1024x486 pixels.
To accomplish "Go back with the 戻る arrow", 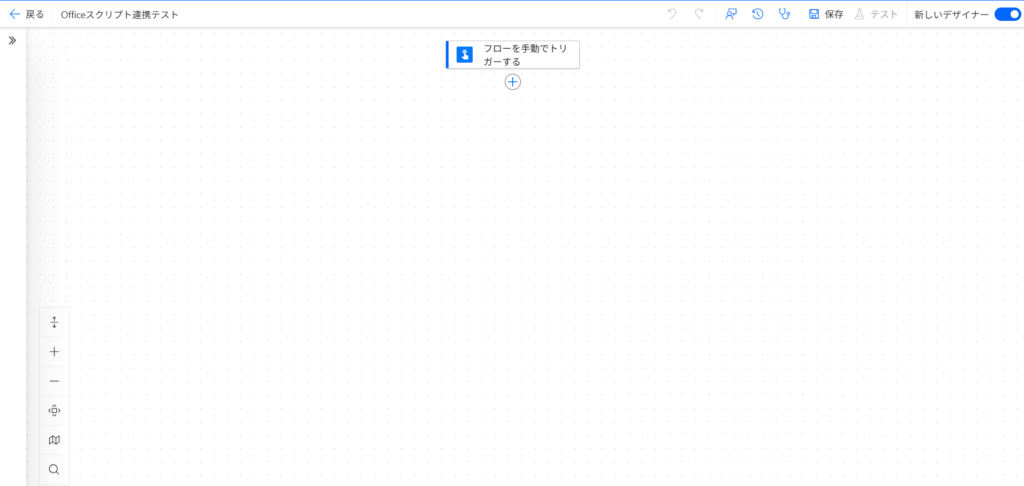I will (26, 14).
